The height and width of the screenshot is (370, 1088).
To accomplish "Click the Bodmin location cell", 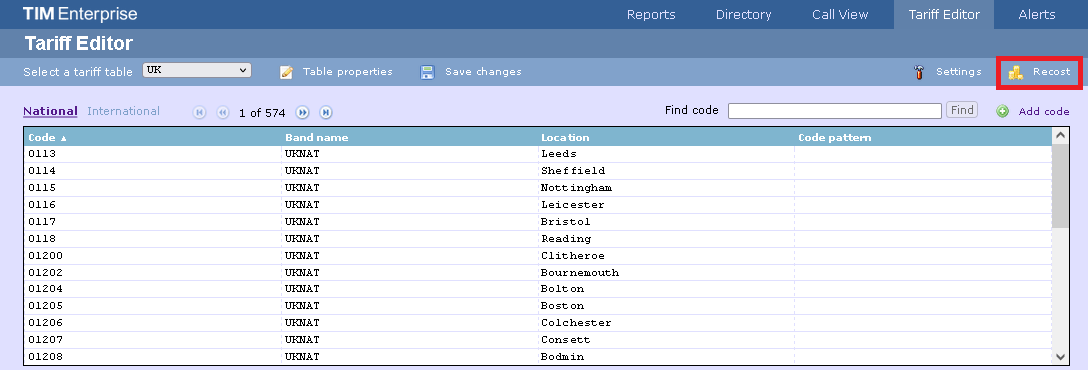I will coord(666,357).
